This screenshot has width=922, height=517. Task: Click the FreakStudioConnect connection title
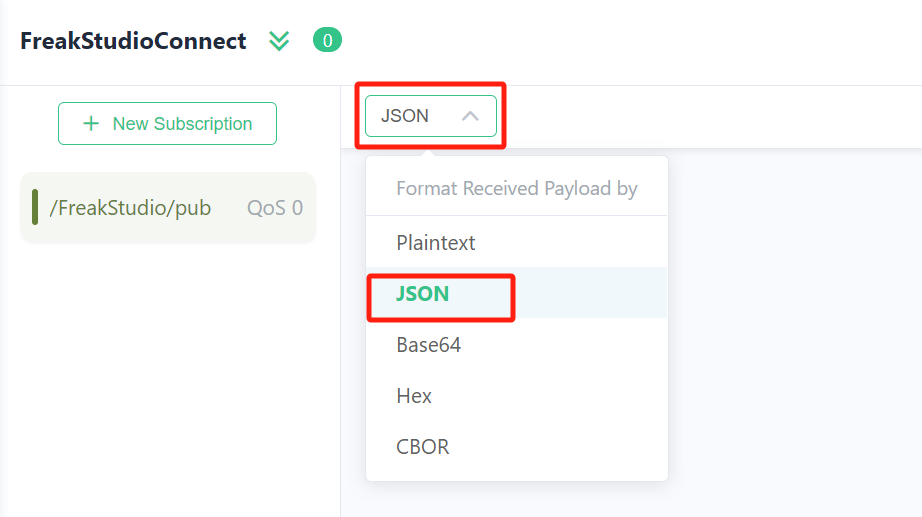pyautogui.click(x=133, y=41)
